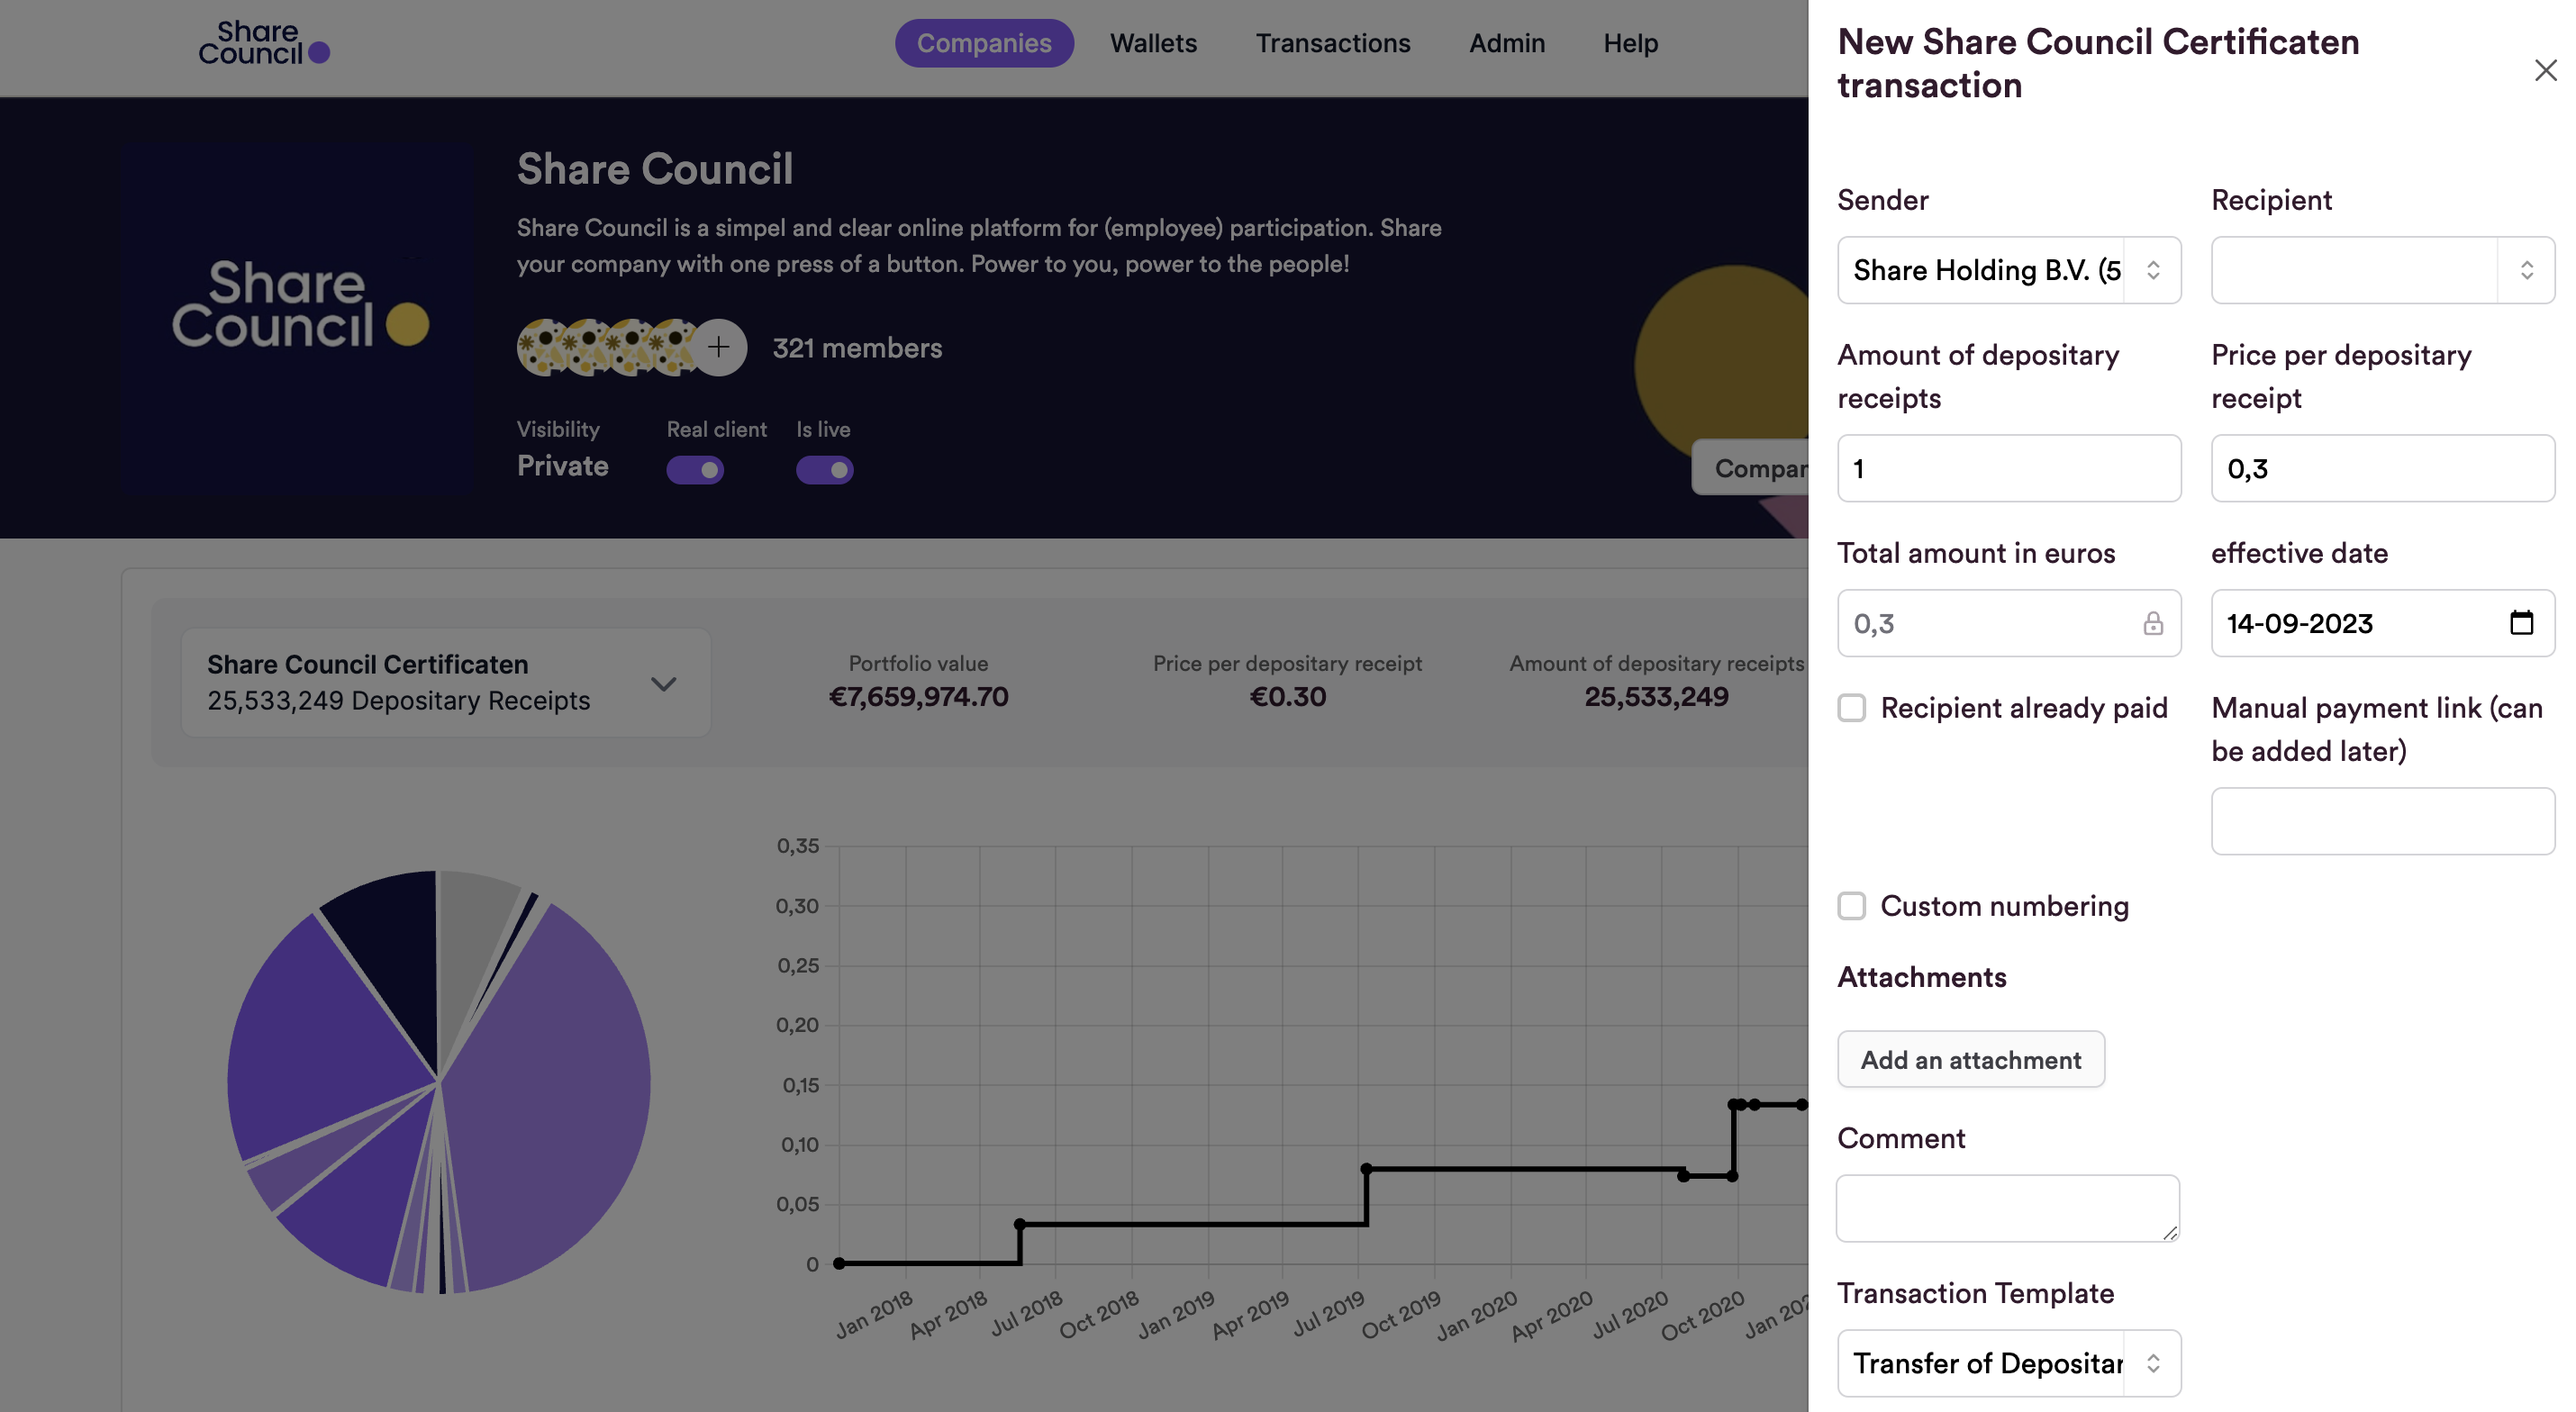Image resolution: width=2576 pixels, height=1412 pixels.
Task: Click the Share Council logo in header
Action: click(264, 43)
